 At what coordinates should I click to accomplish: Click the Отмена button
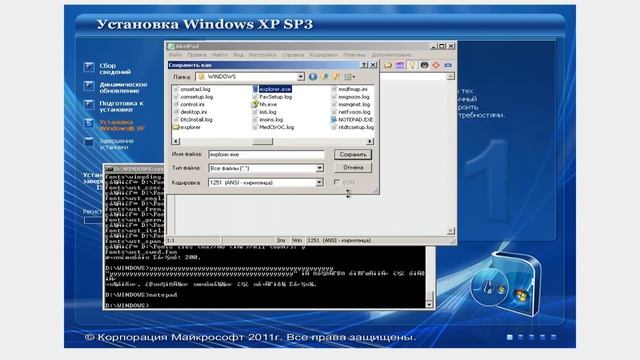353,167
